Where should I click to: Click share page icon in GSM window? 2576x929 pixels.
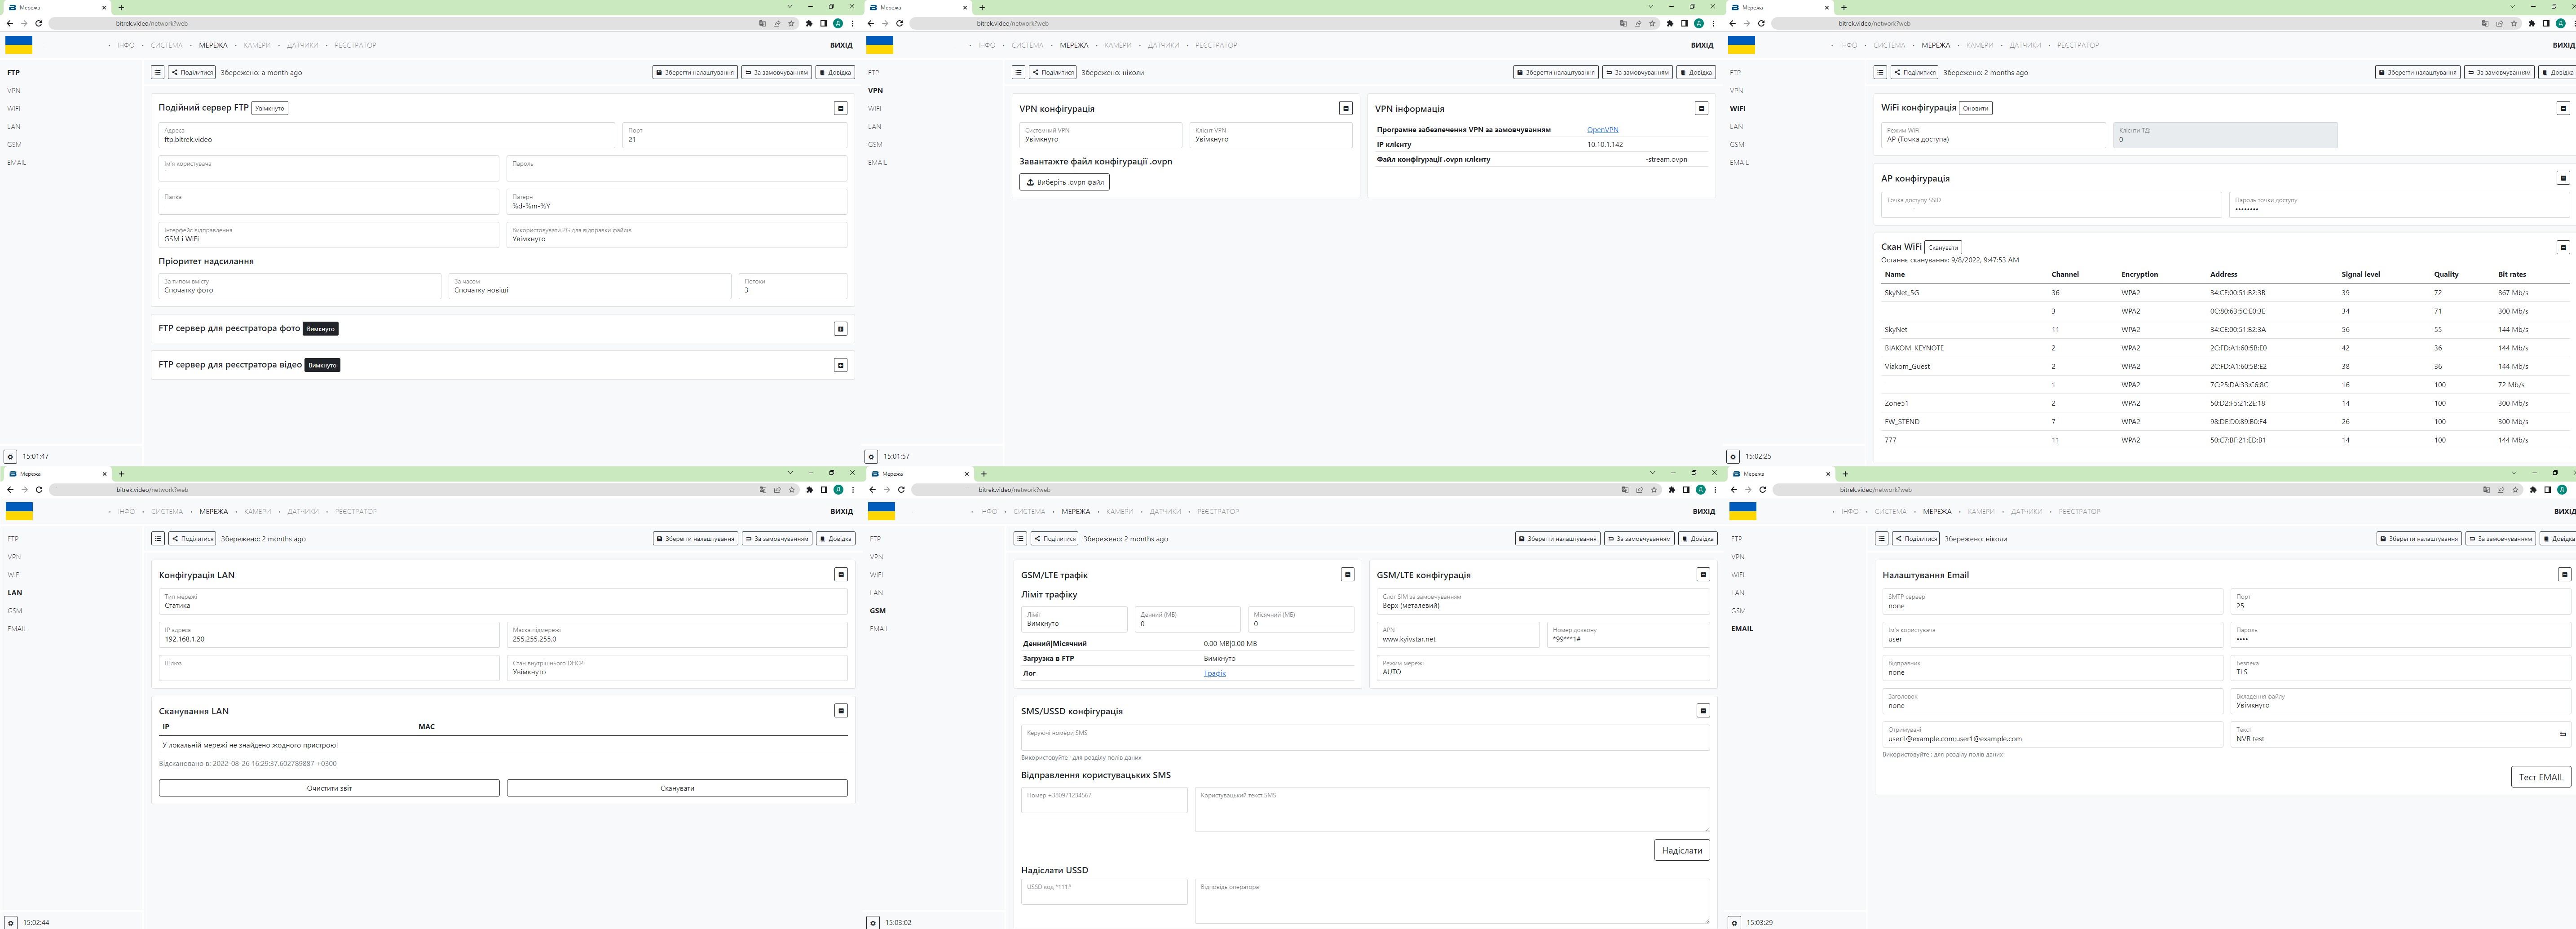tap(1639, 489)
